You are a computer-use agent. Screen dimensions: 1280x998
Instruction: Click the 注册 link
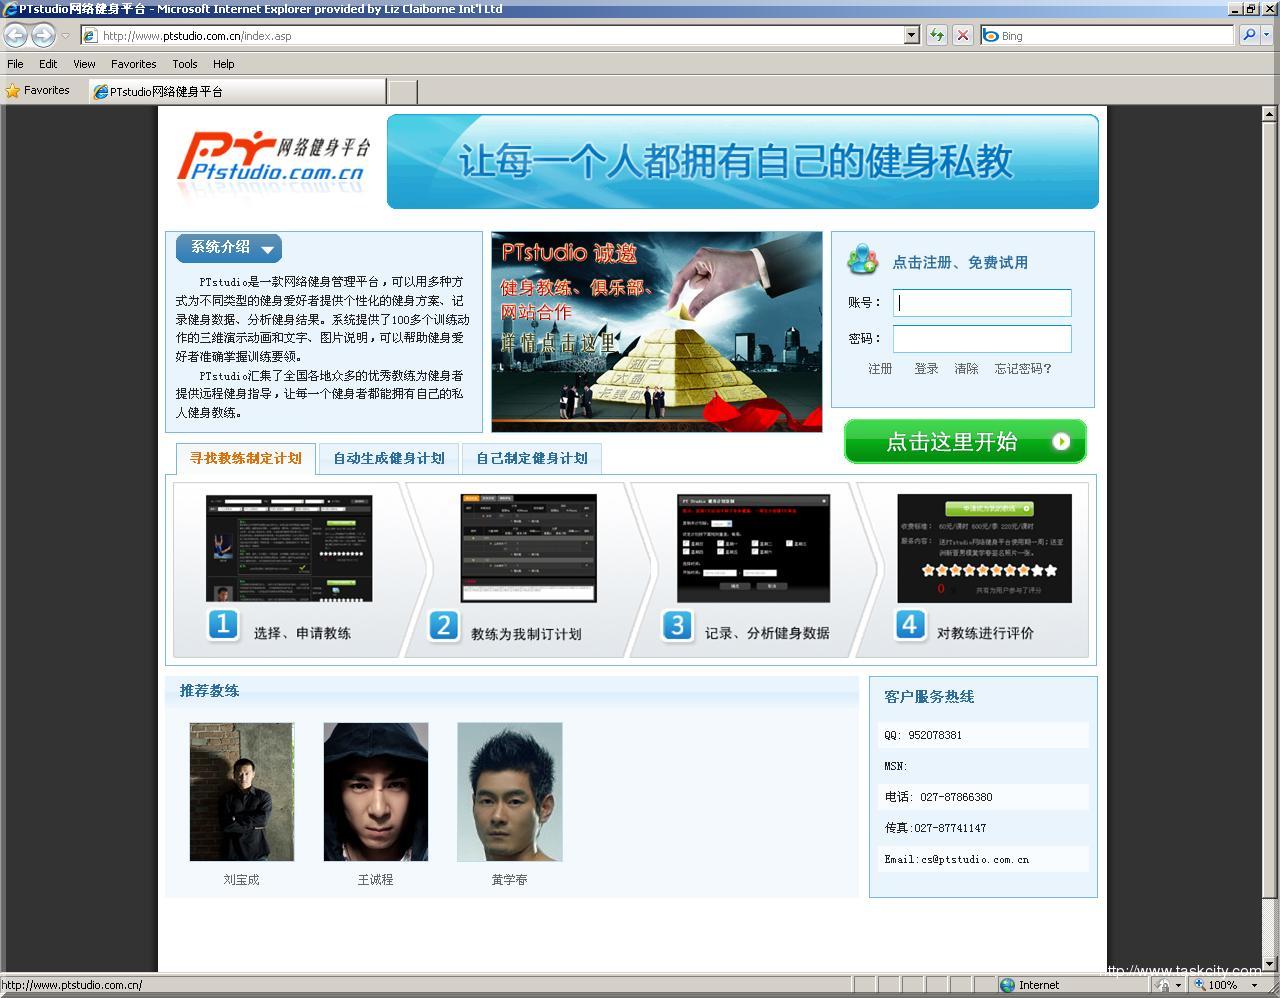click(880, 369)
